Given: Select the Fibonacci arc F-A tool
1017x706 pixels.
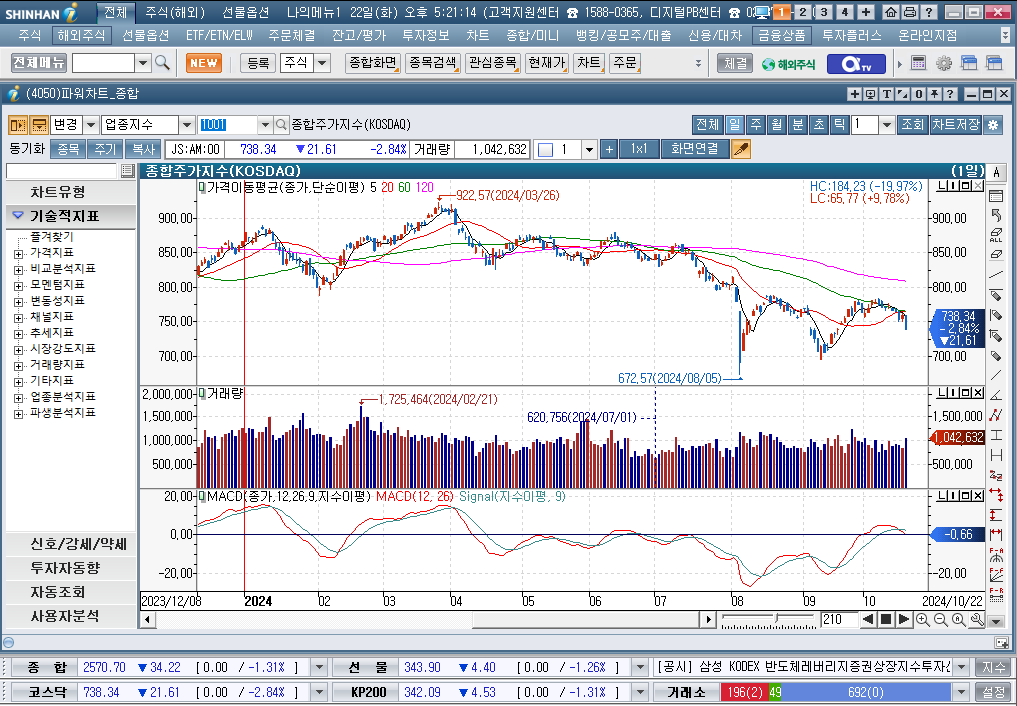Looking at the screenshot, I should [x=996, y=554].
